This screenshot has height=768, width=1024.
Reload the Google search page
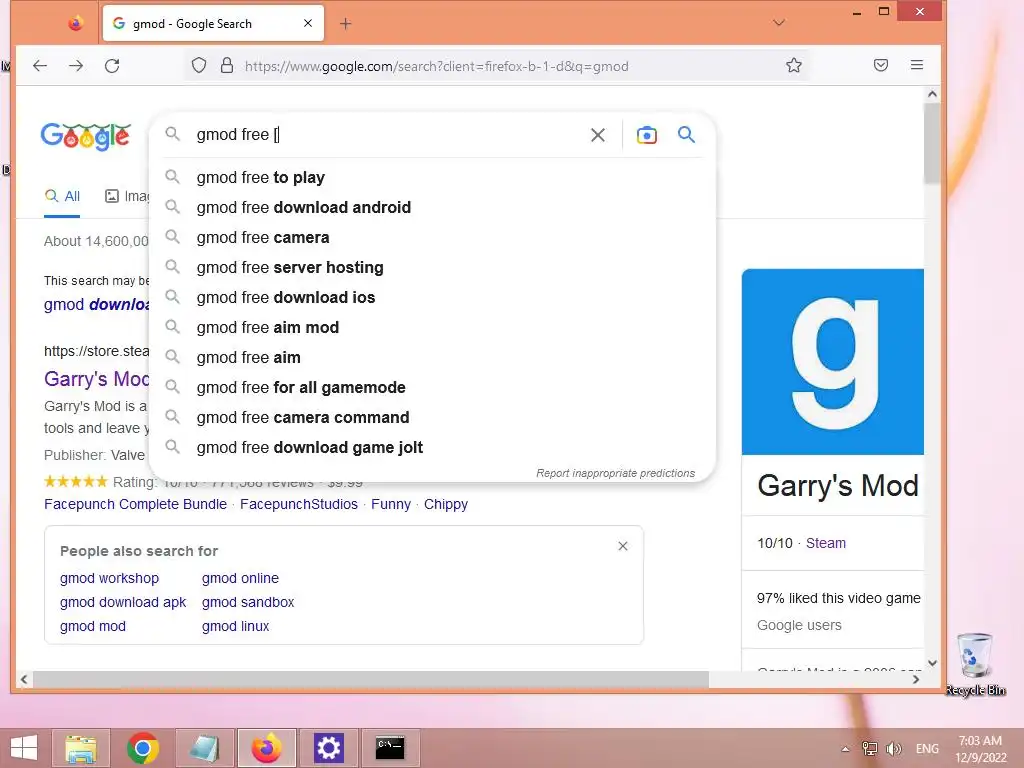tap(112, 65)
